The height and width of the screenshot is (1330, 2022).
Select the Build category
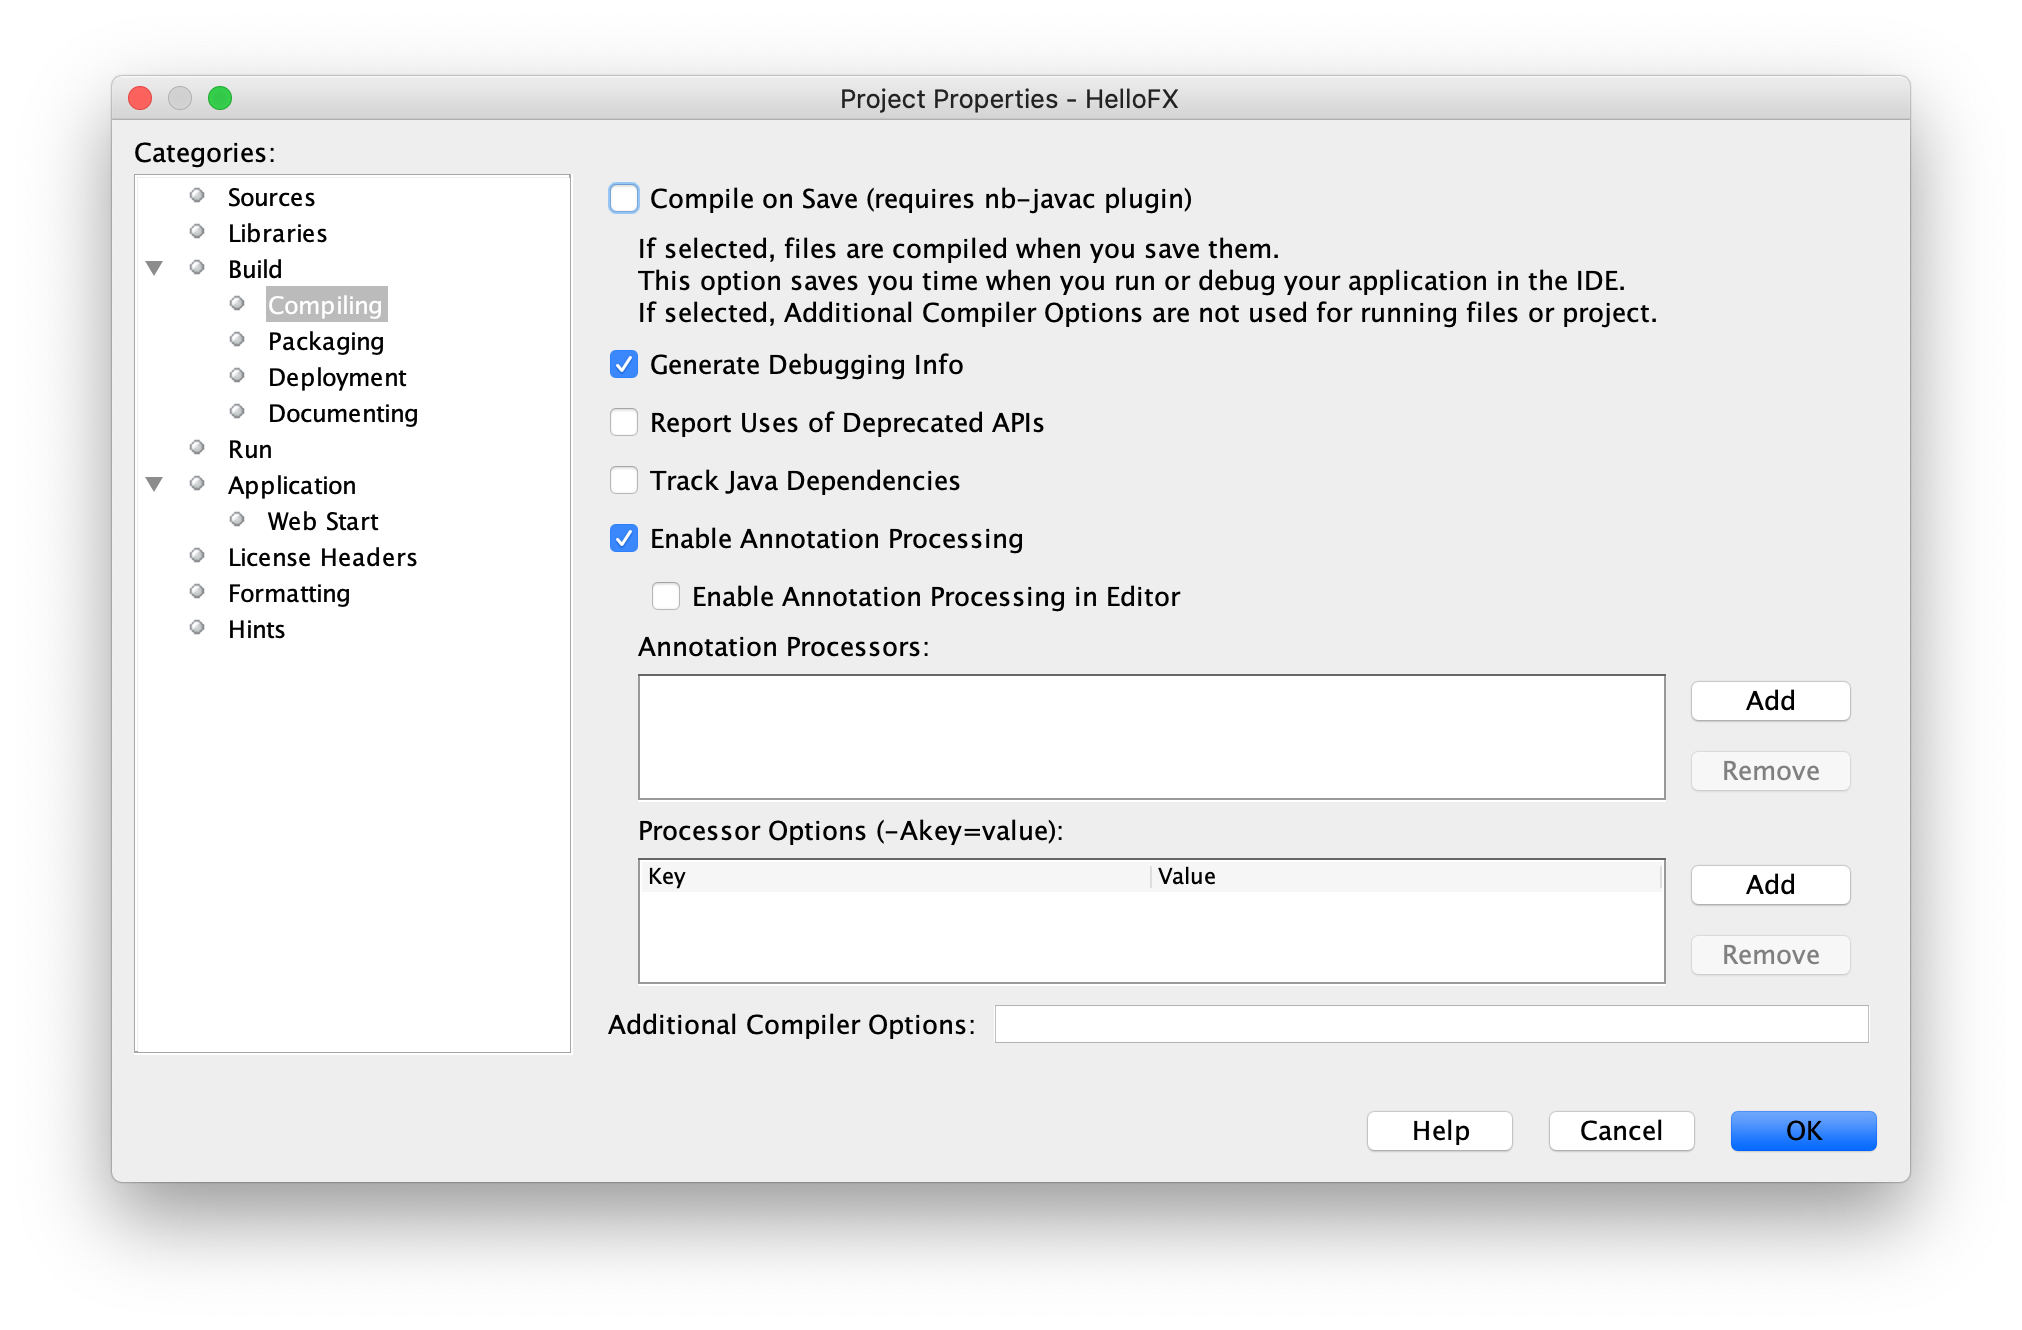255,269
